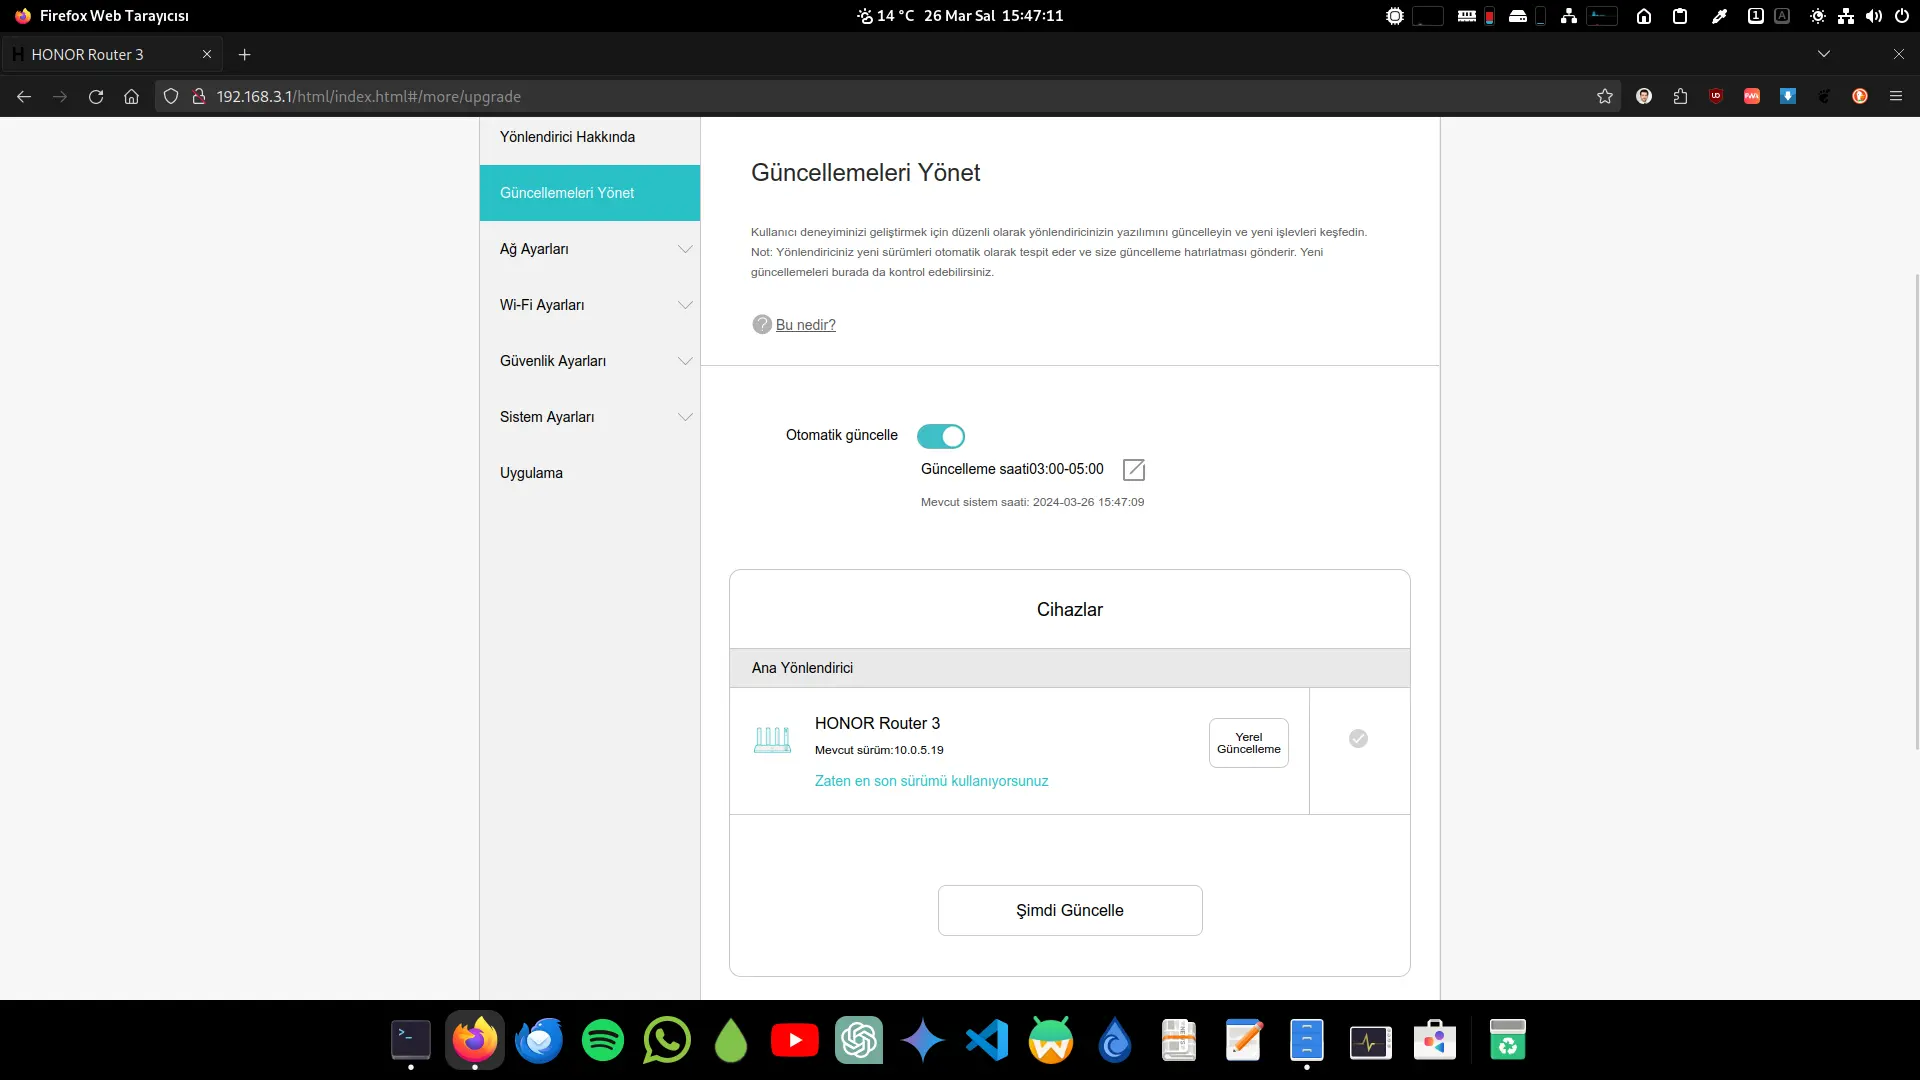Viewport: 1920px width, 1080px height.
Task: Launch Terminal from the dock
Action: (x=411, y=1041)
